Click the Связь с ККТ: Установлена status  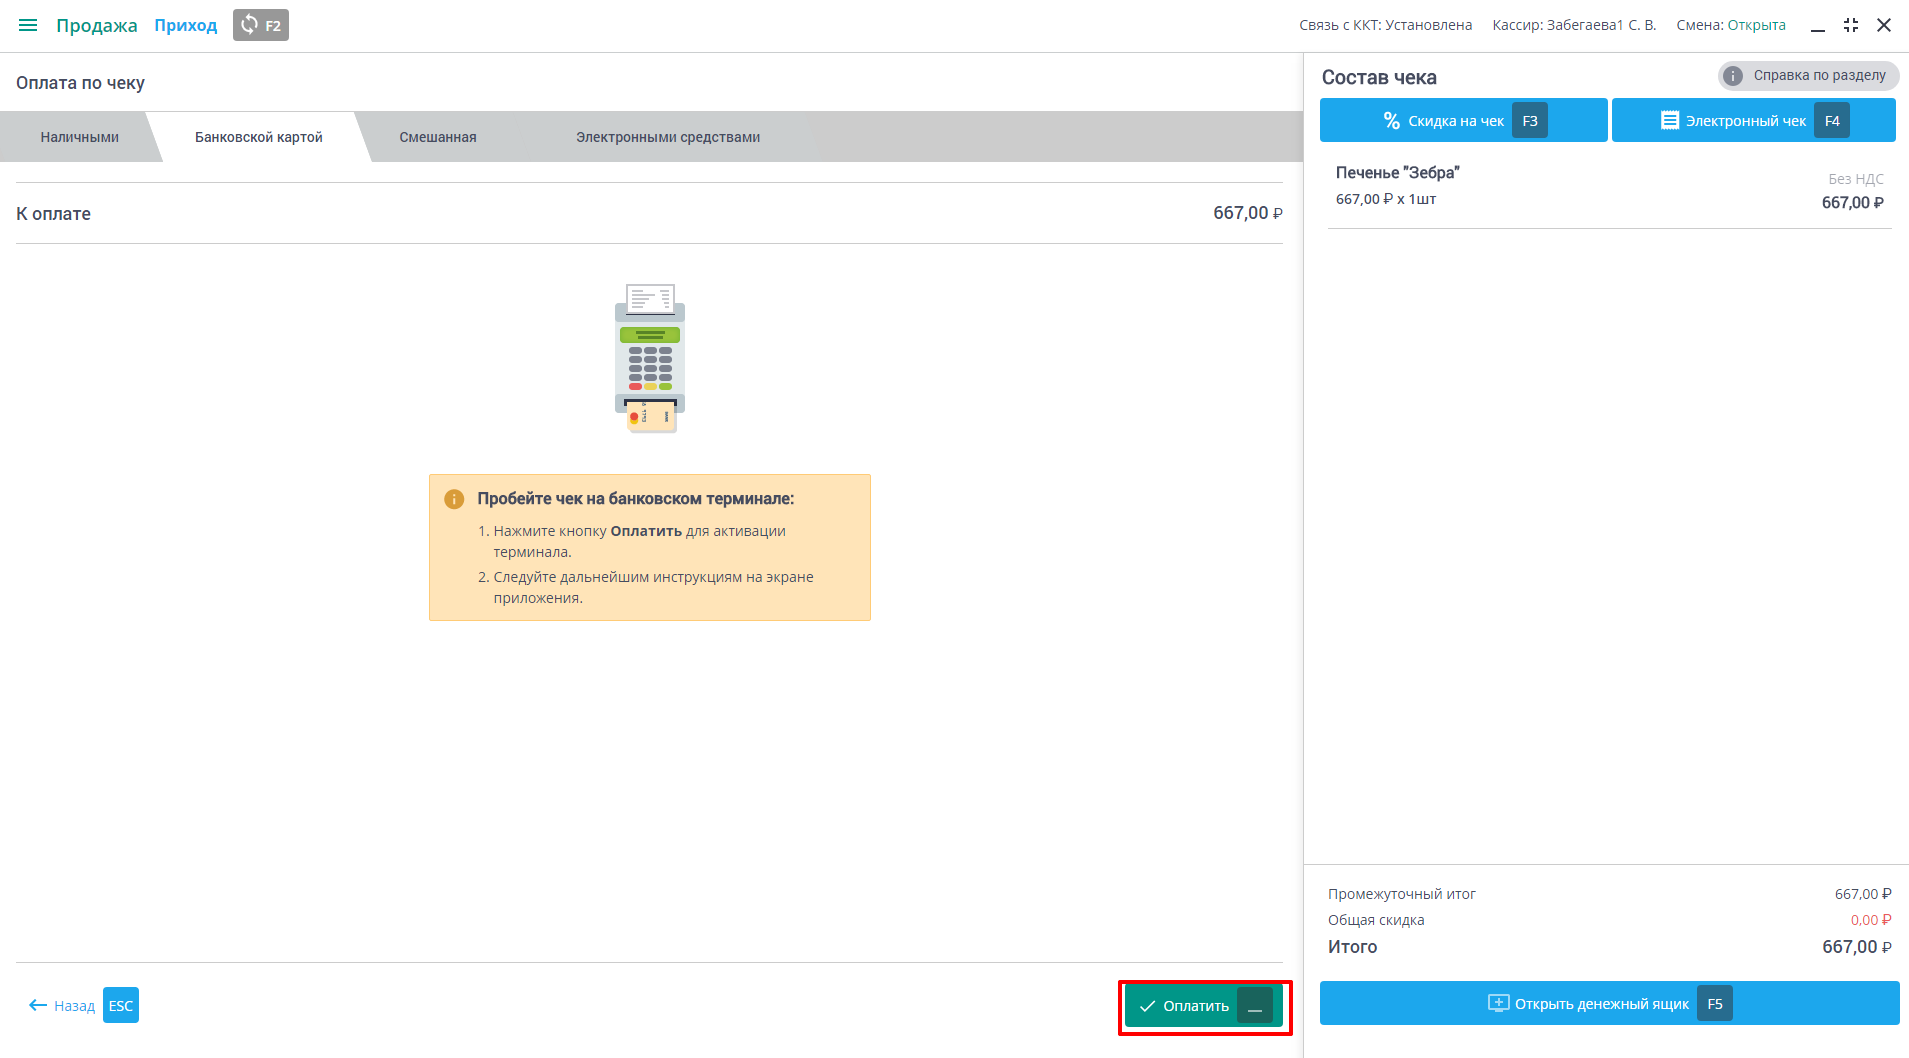[x=1386, y=25]
